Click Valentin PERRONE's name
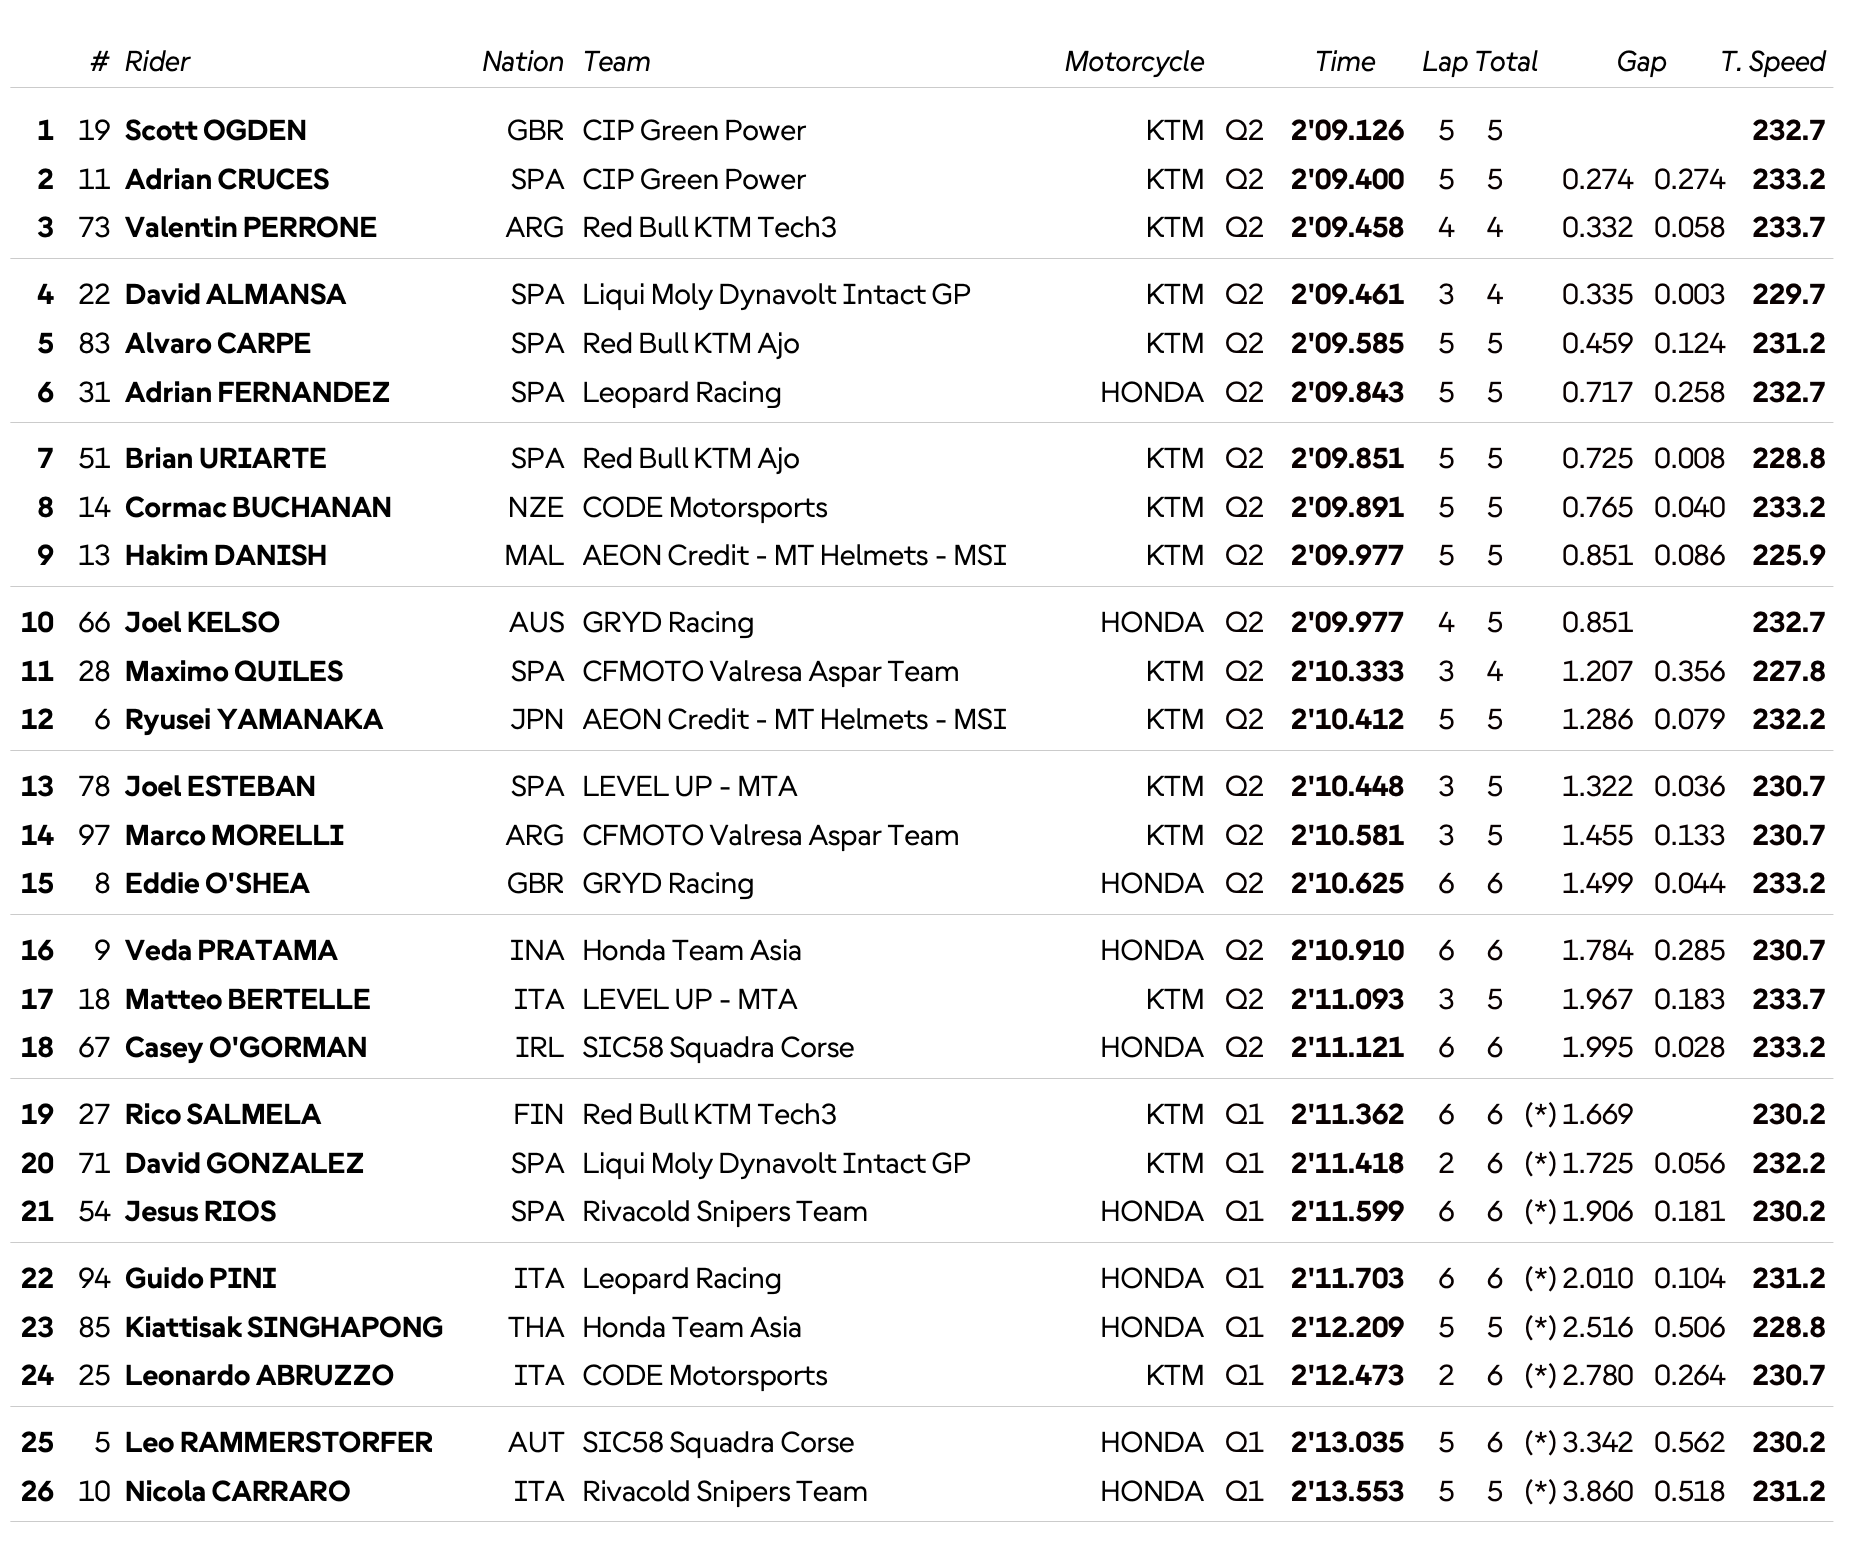The height and width of the screenshot is (1552, 1876). pyautogui.click(x=251, y=227)
